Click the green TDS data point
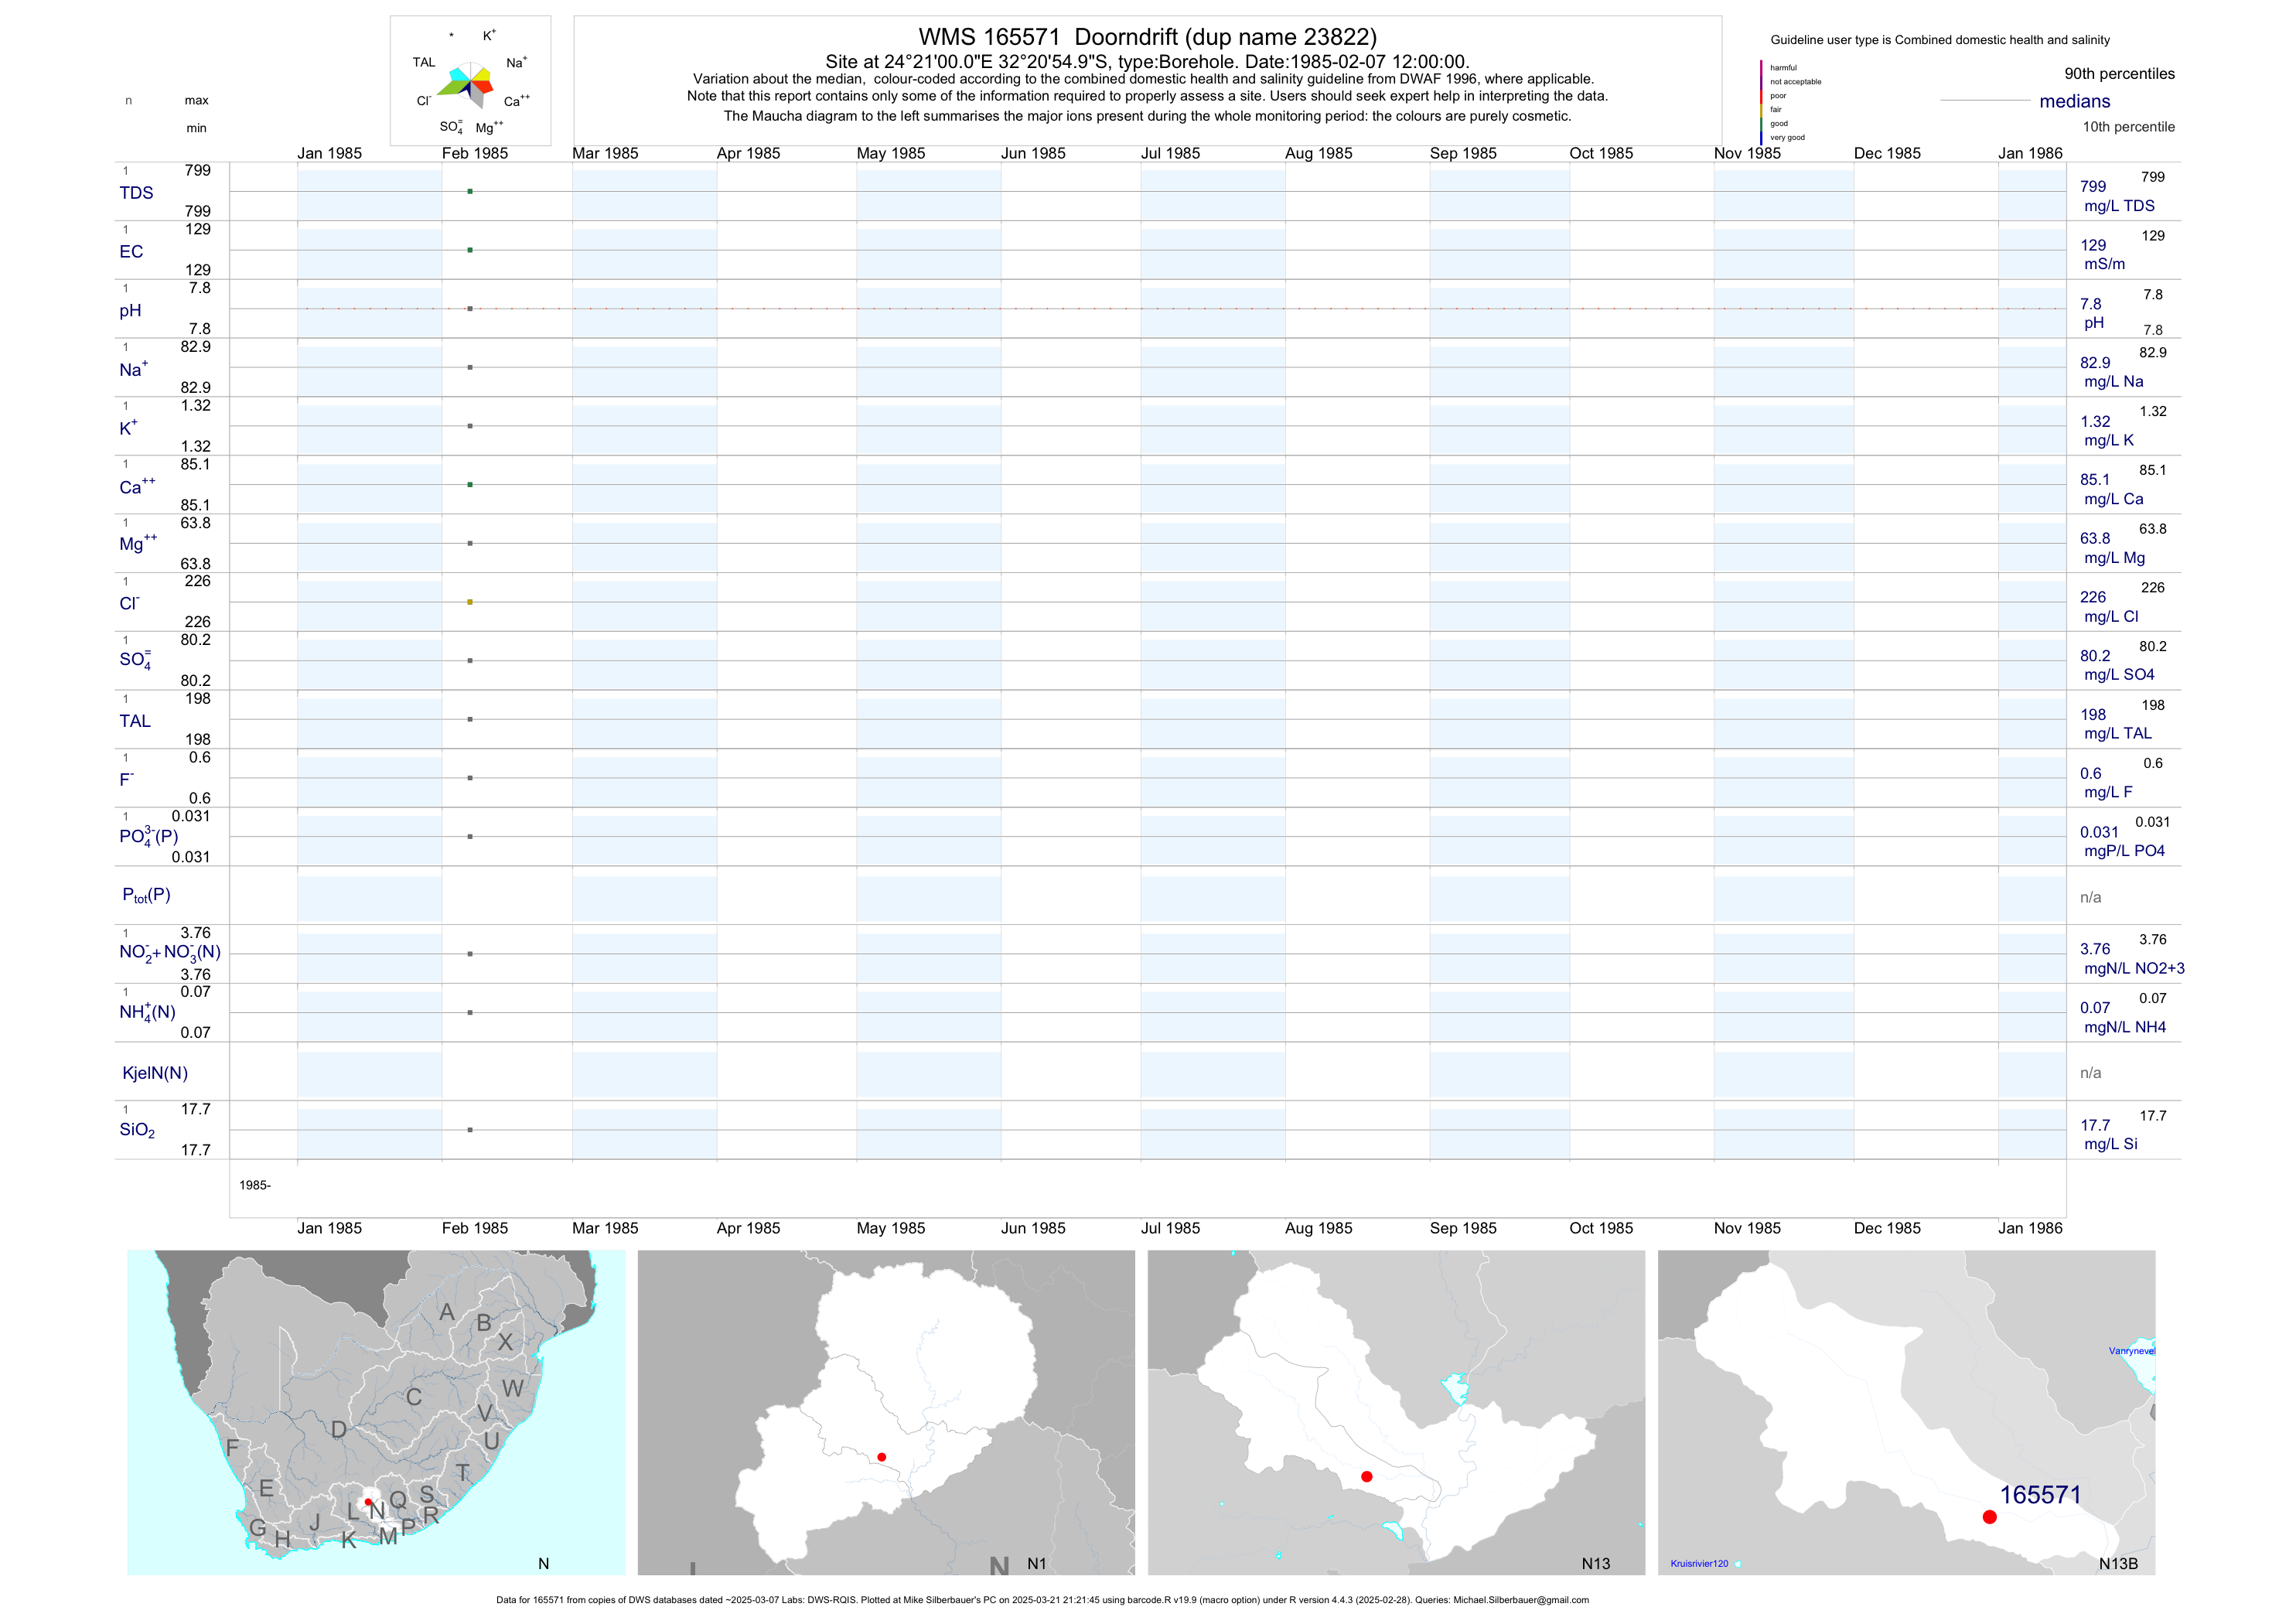Viewport: 2296px width, 1624px height. click(x=470, y=191)
